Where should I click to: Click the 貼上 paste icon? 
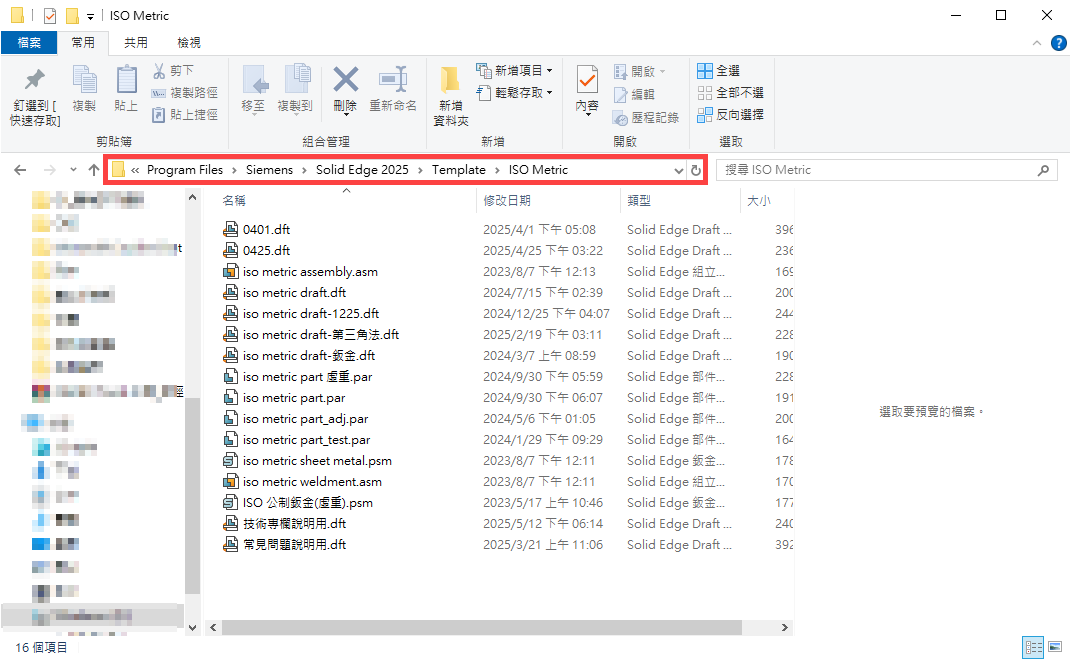(x=126, y=80)
